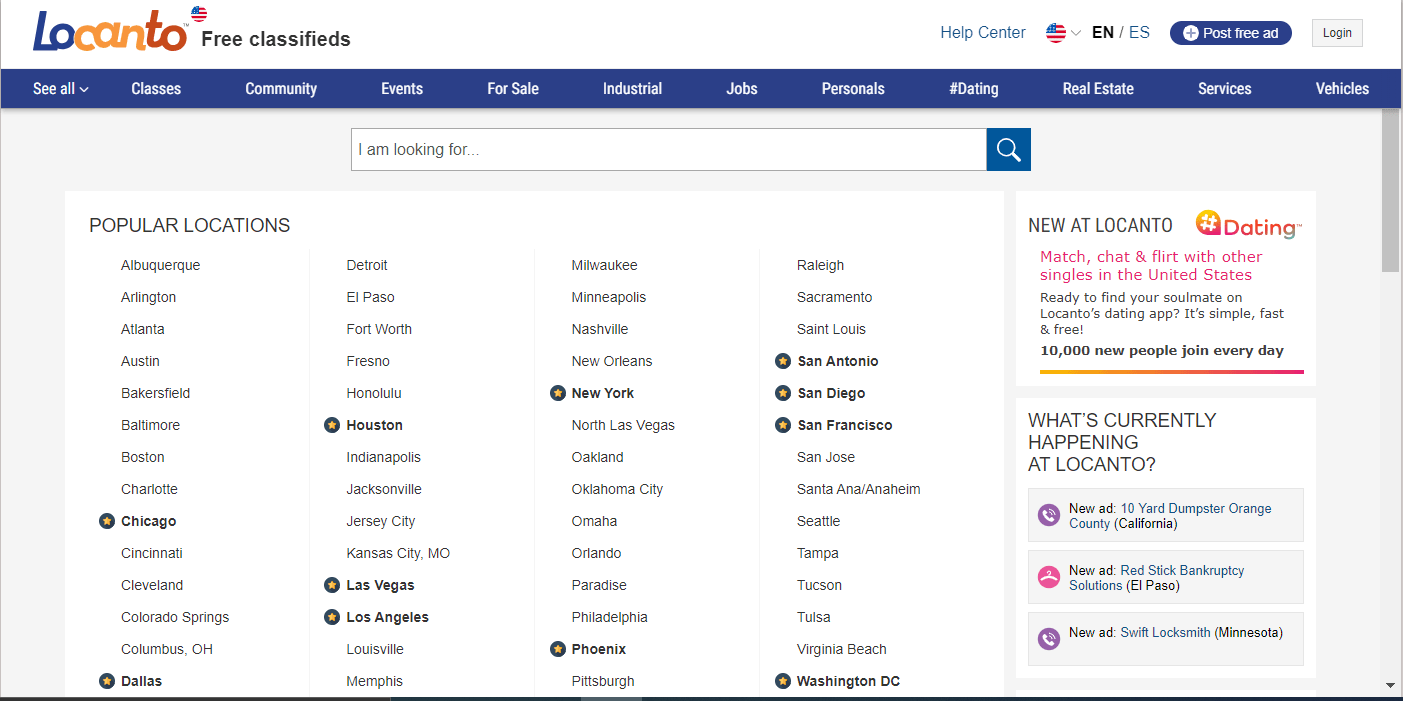This screenshot has width=1403, height=701.
Task: Click the Locanto logo
Action: [x=110, y=31]
